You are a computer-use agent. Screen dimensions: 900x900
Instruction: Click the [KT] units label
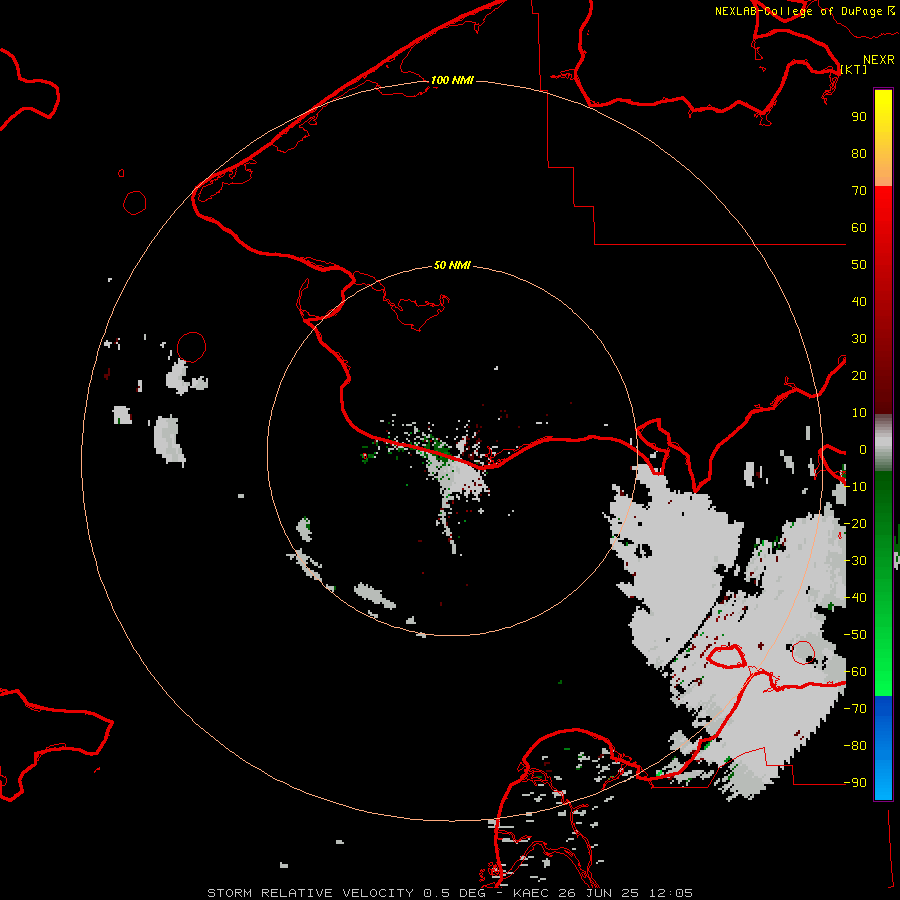pos(854,69)
